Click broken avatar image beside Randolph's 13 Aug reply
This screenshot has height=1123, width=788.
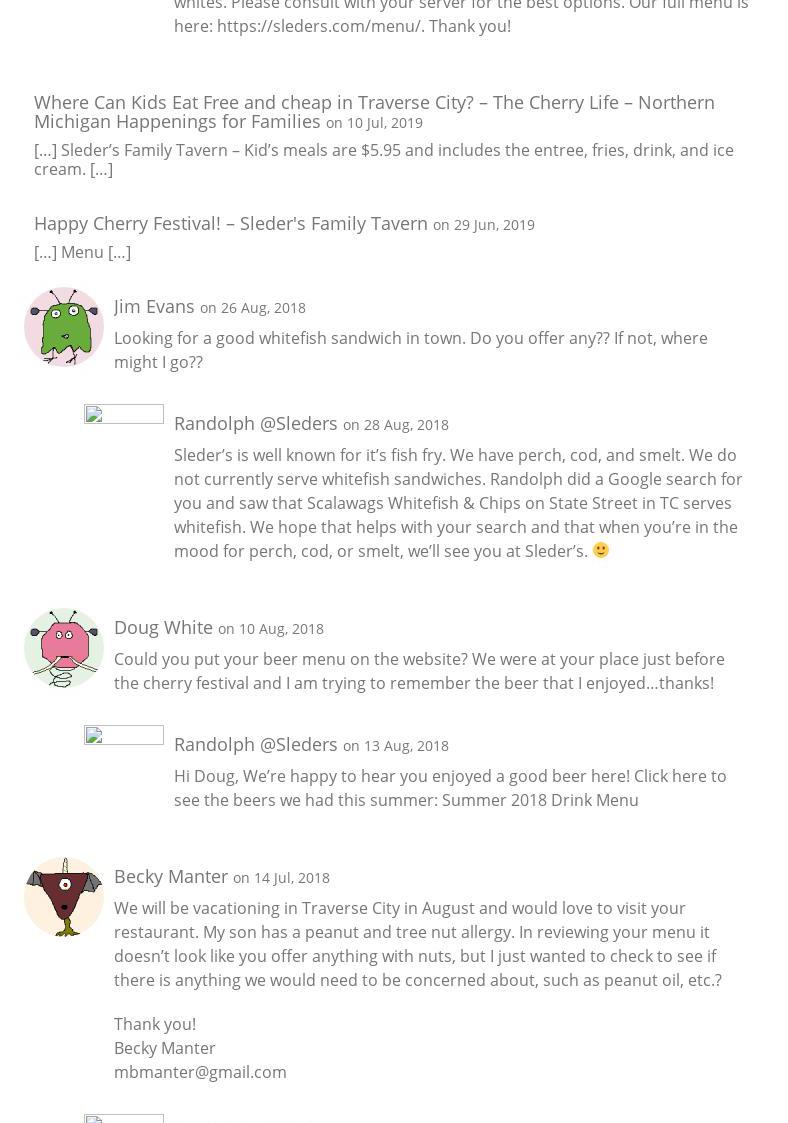click(123, 736)
